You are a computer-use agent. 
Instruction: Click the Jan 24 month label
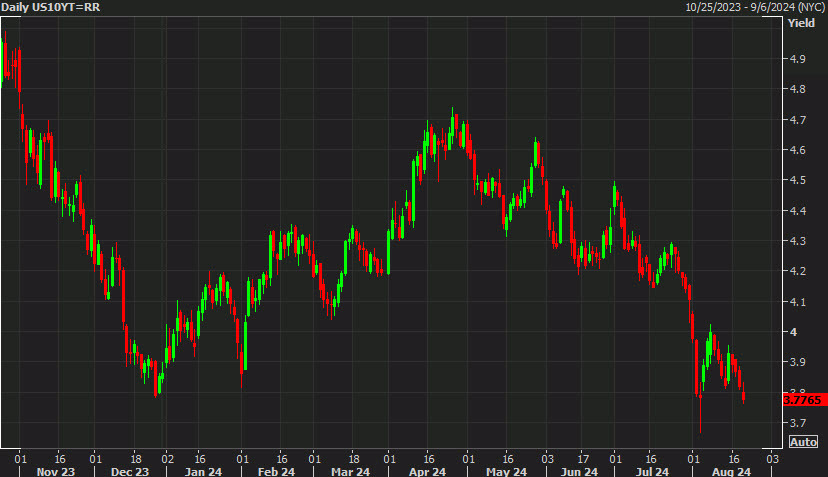(x=203, y=471)
